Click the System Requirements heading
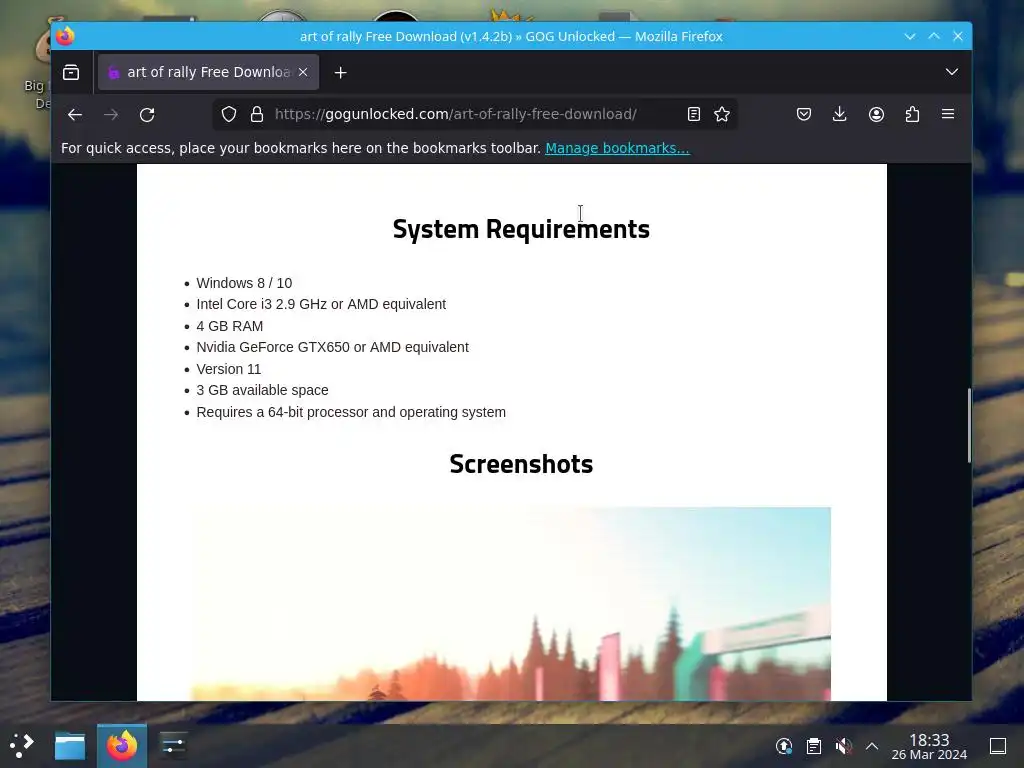Screen dimensions: 1024x768 tap(521, 229)
